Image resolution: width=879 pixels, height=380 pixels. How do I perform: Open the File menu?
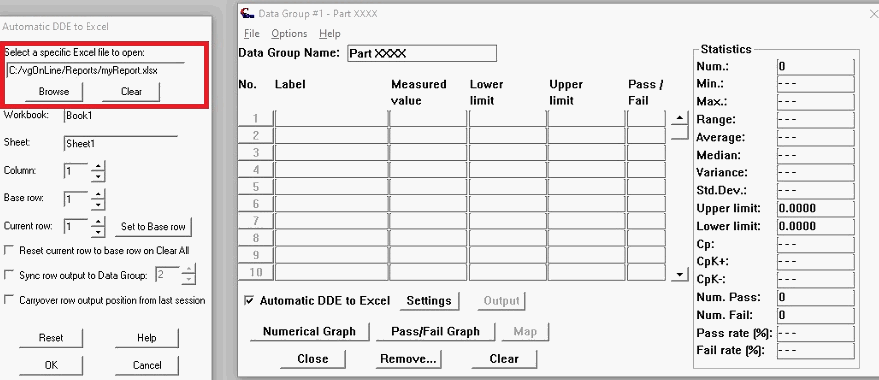coord(252,34)
